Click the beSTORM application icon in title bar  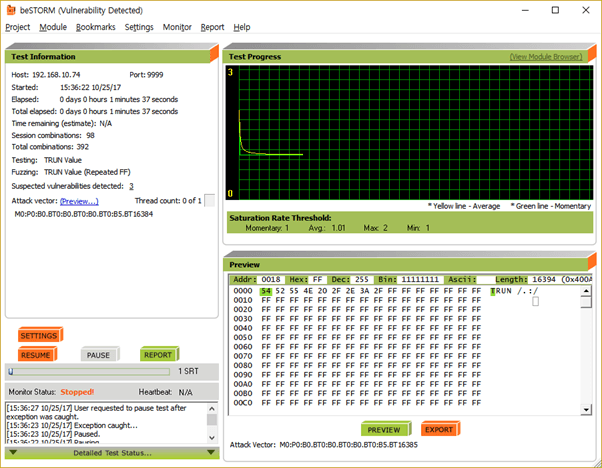pyautogui.click(x=9, y=8)
